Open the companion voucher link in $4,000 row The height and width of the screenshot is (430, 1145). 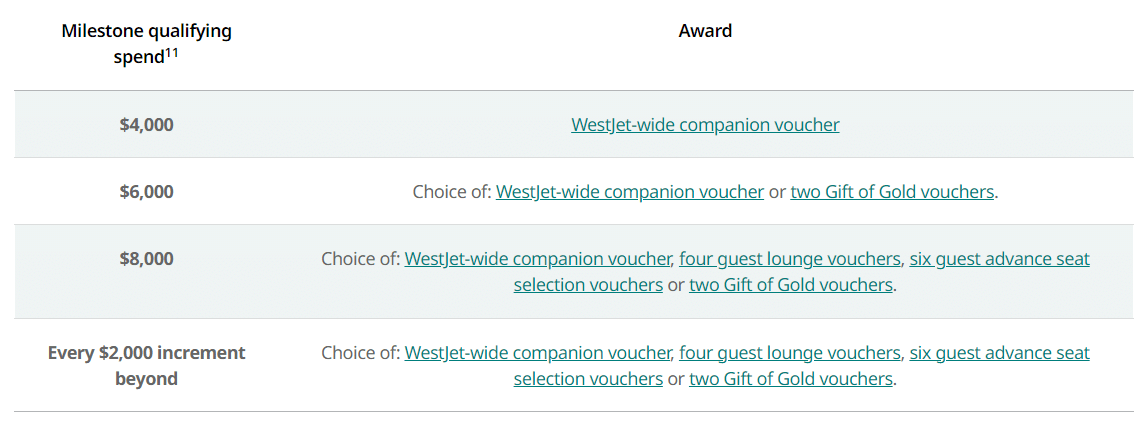[x=705, y=125]
